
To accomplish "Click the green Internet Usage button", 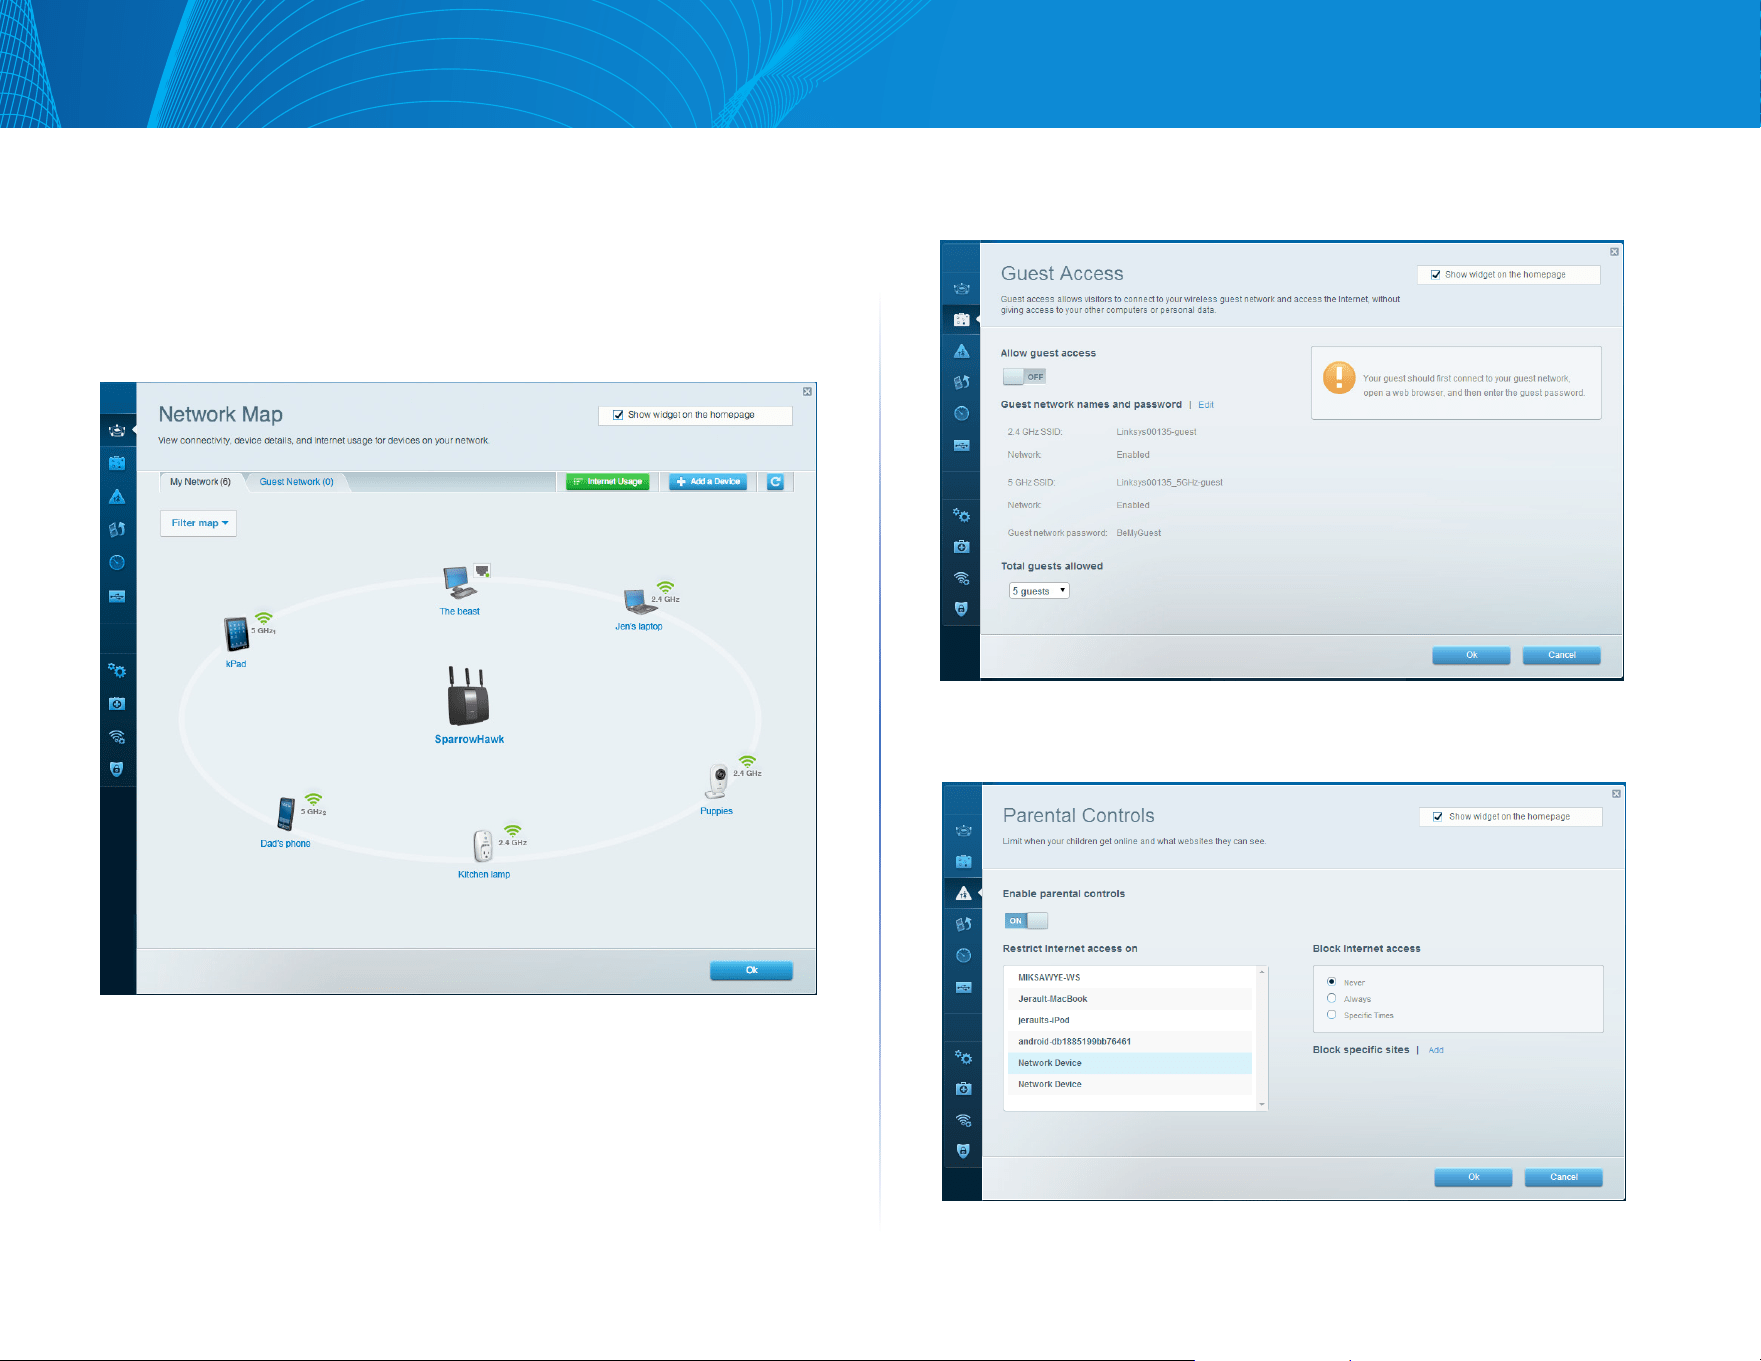I will coord(607,482).
